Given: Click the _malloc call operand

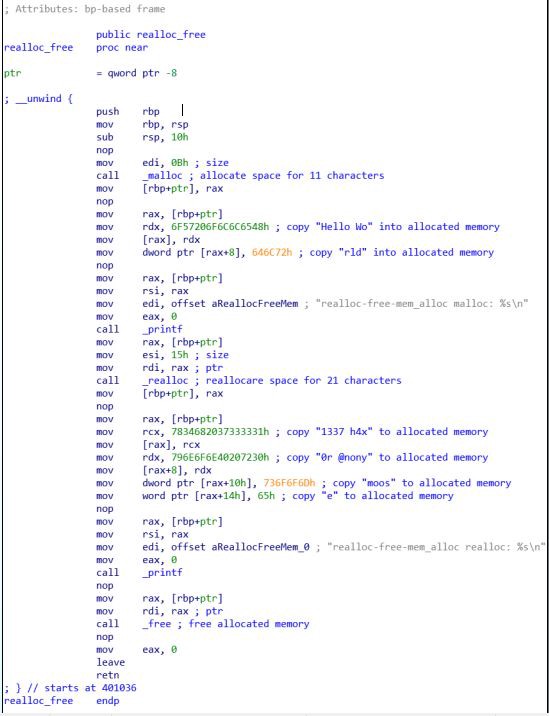Looking at the screenshot, I should 162,176.
